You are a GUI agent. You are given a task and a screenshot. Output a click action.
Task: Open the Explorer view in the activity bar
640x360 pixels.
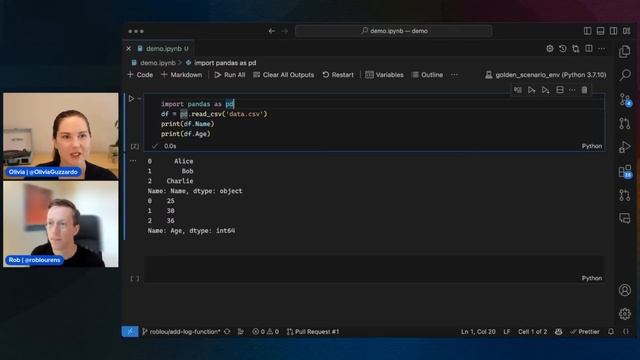pos(624,51)
